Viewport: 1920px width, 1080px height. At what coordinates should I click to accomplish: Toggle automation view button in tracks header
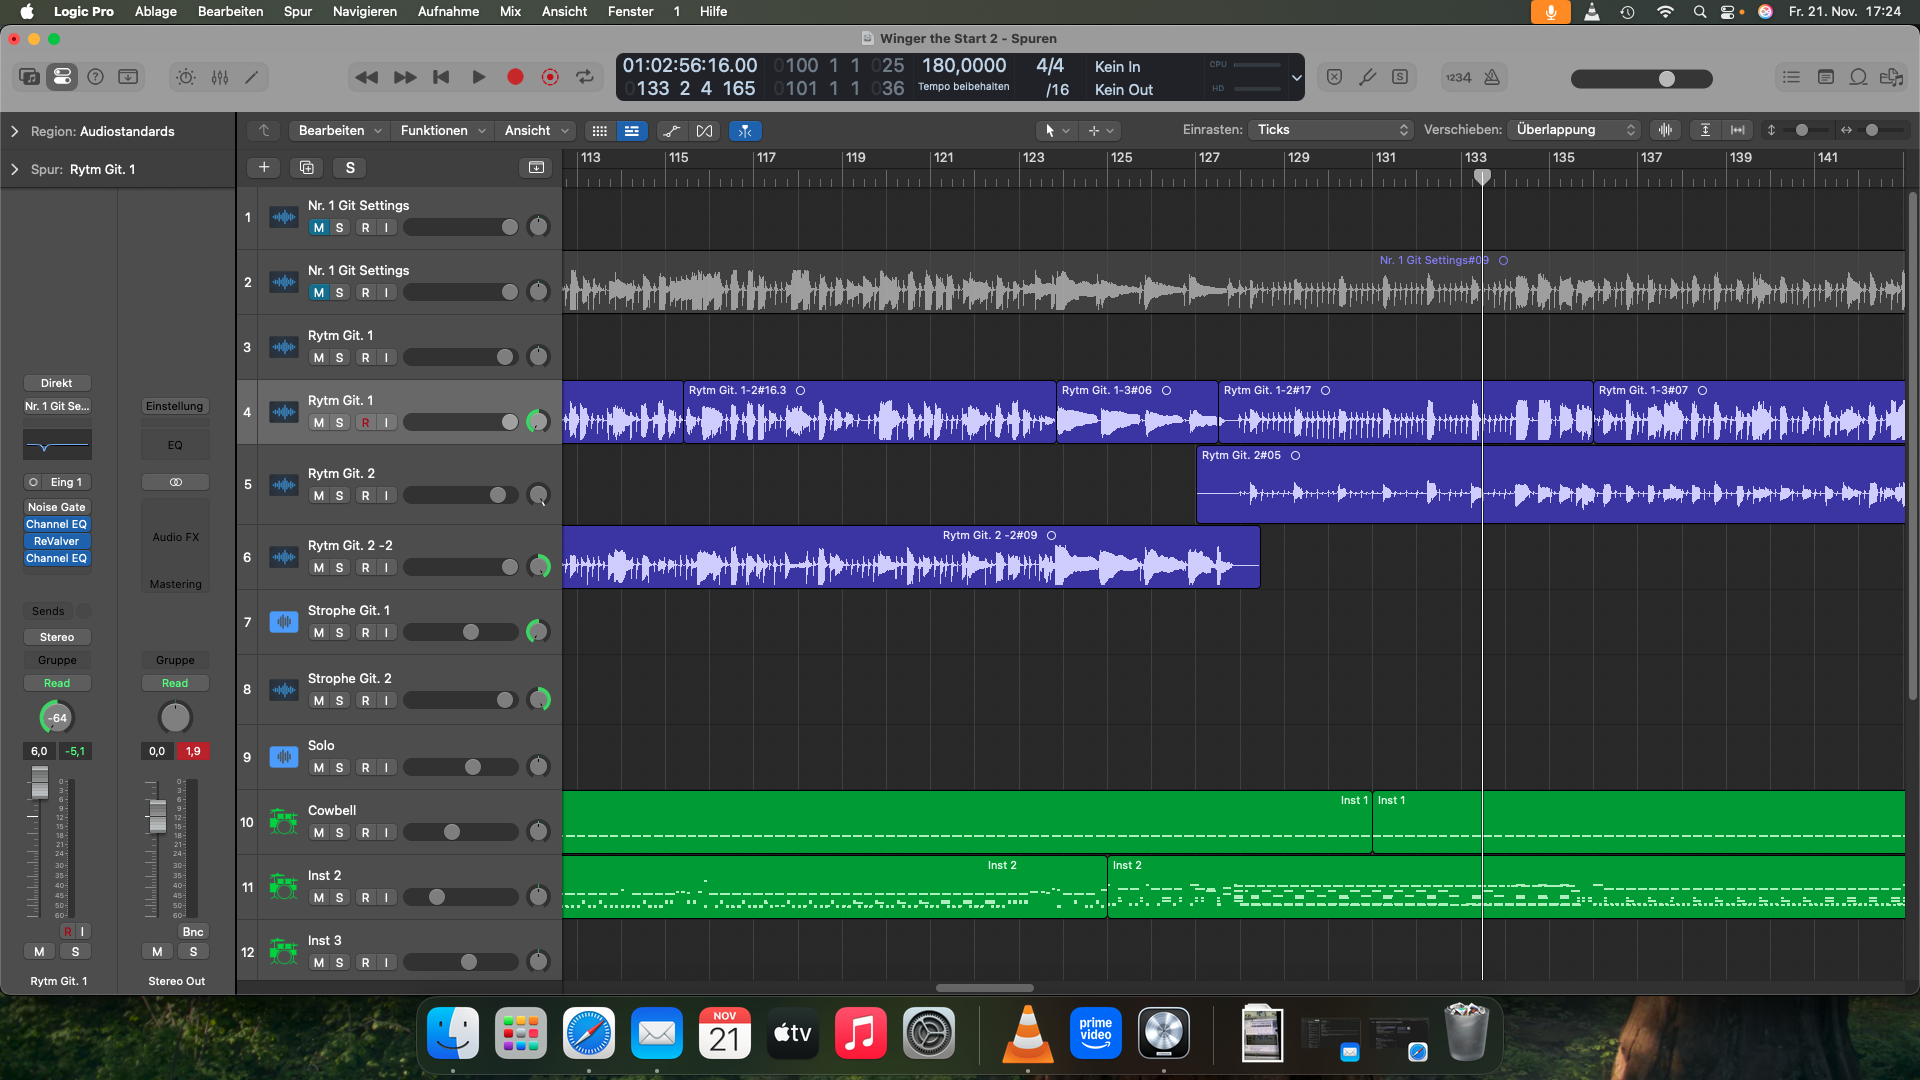tap(671, 131)
